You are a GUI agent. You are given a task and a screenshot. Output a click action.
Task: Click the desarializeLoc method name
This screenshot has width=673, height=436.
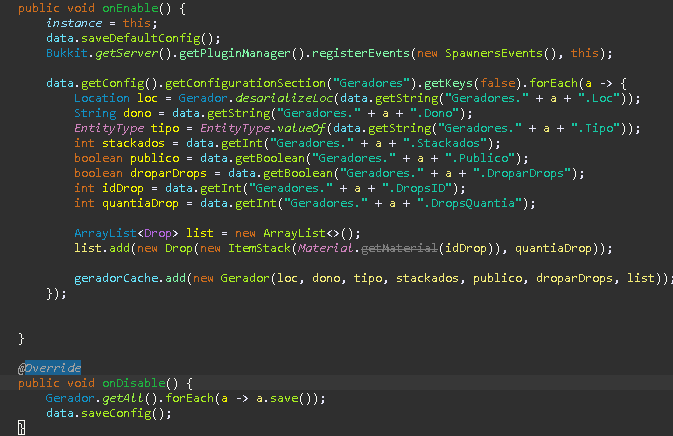point(284,98)
